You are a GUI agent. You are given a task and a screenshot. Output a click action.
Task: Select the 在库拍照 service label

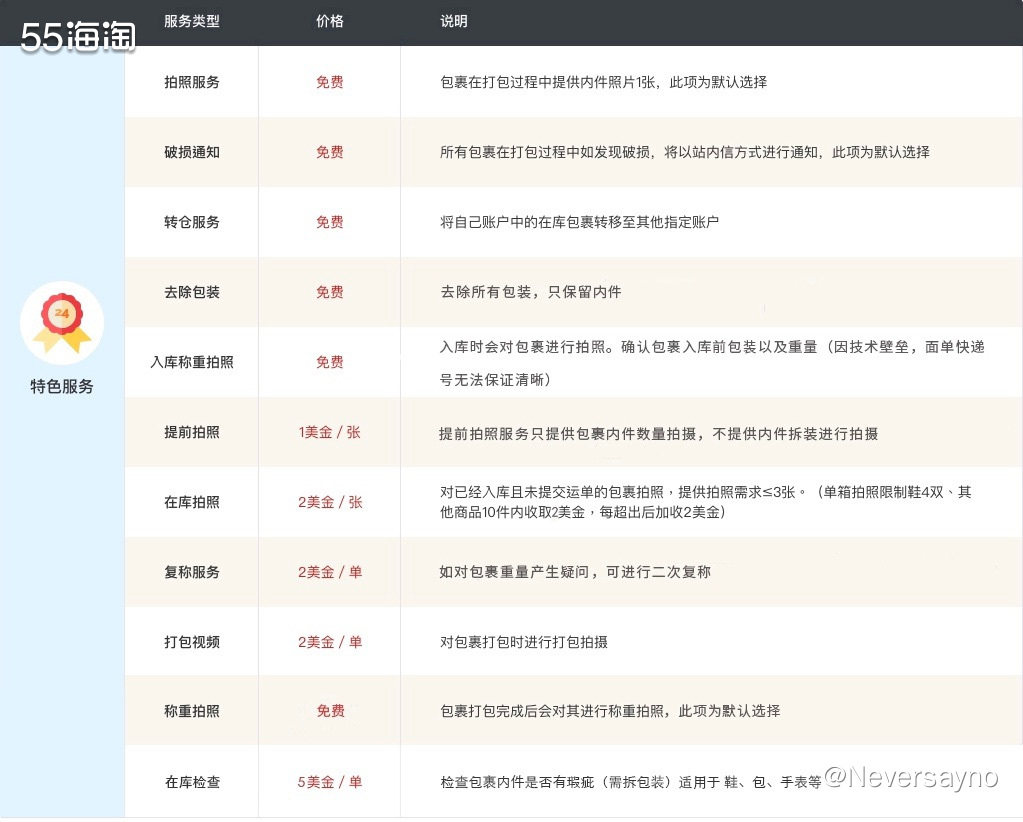191,502
